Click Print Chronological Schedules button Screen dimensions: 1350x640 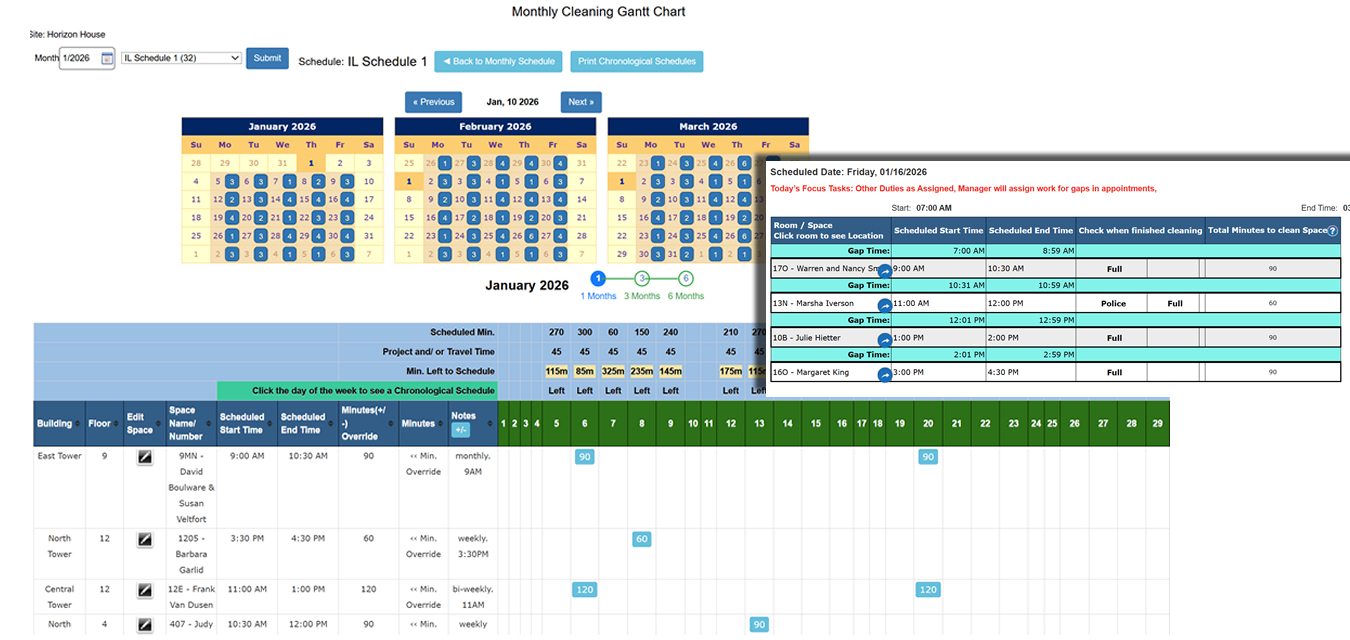pos(637,61)
